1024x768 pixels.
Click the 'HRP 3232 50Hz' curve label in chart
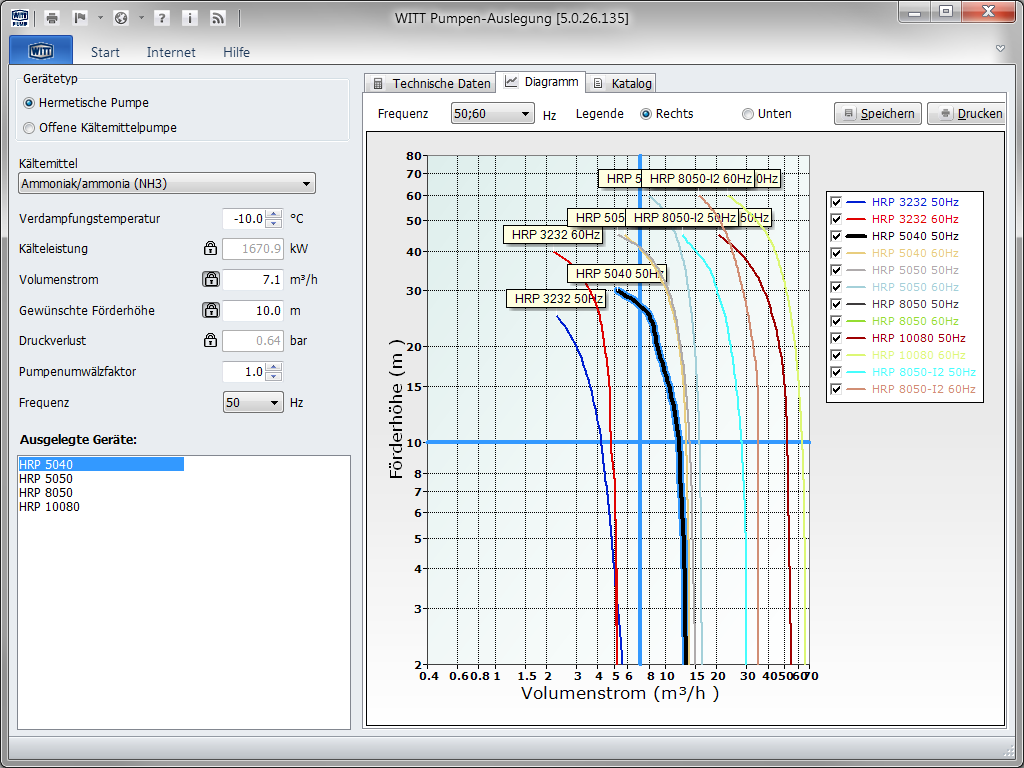click(556, 299)
